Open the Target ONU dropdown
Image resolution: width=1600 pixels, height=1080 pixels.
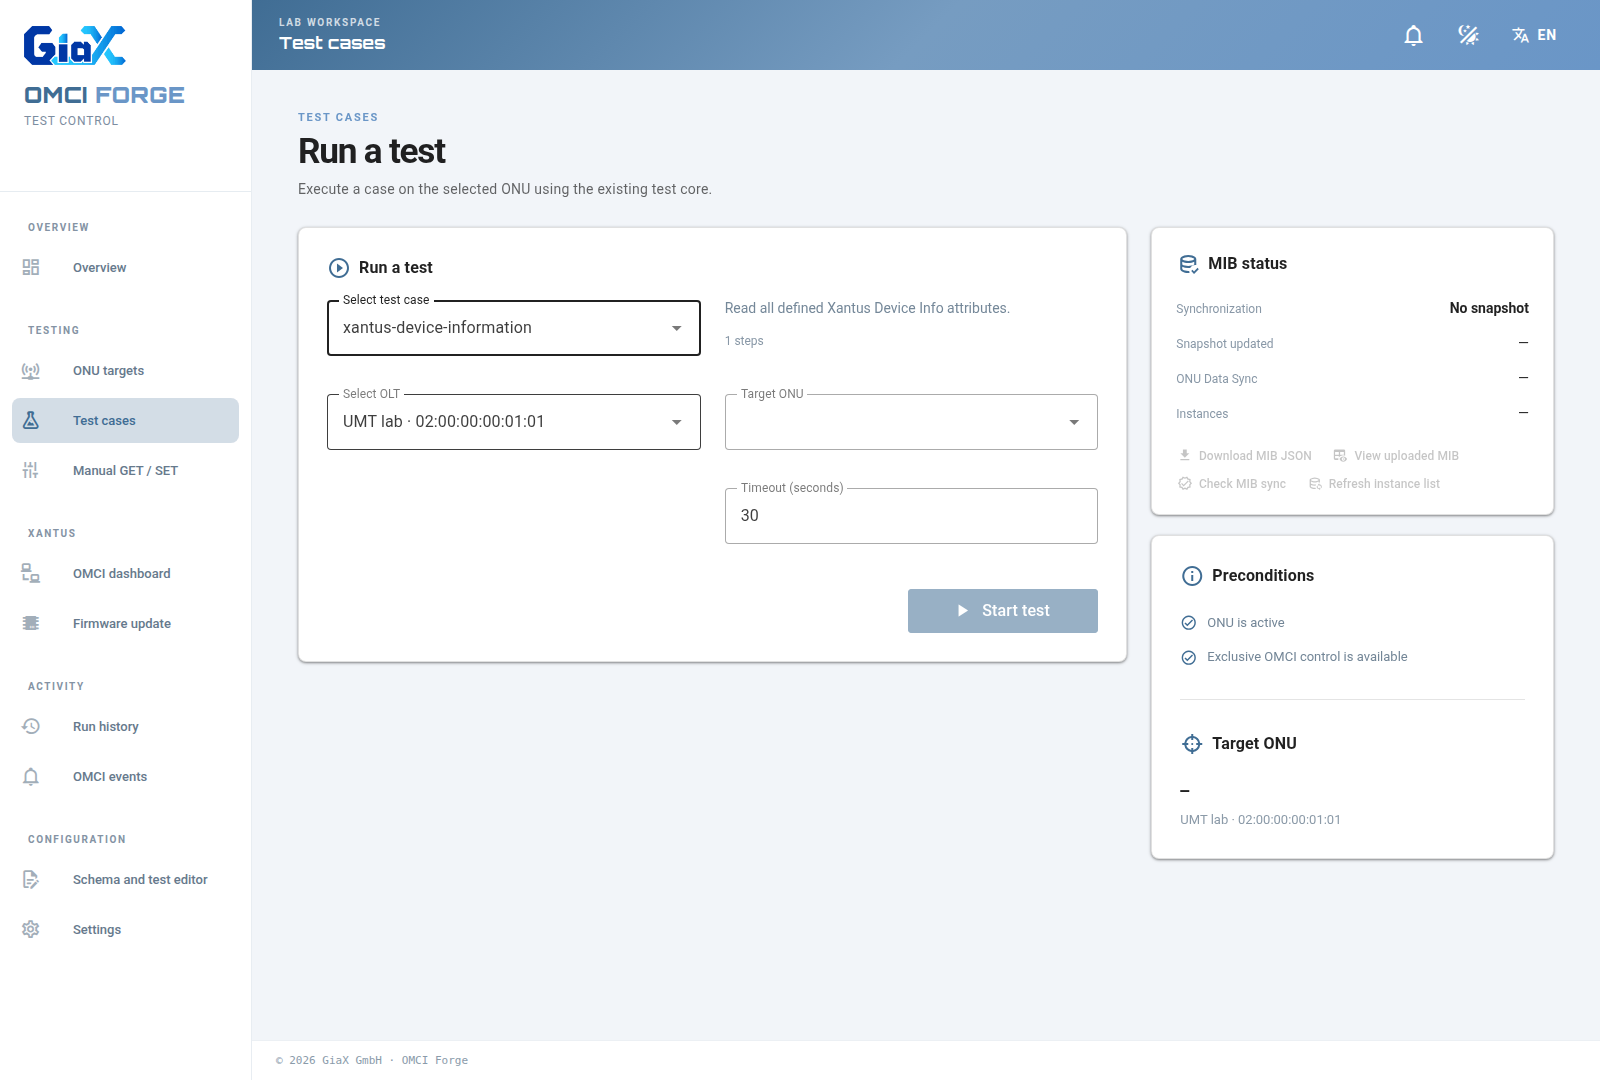[911, 422]
